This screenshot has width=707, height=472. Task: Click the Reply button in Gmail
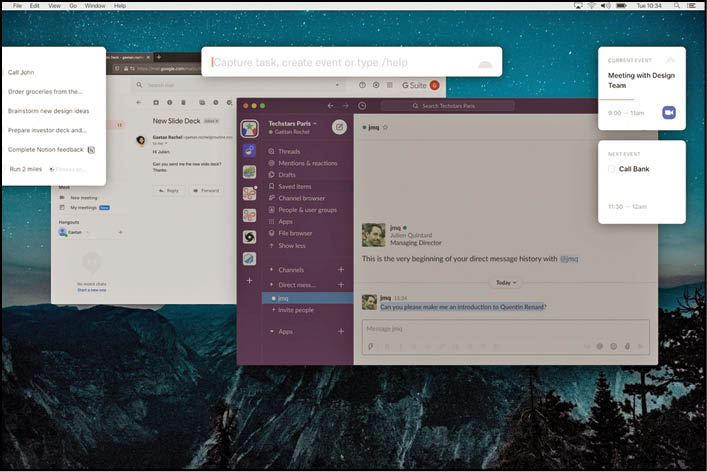(x=169, y=190)
